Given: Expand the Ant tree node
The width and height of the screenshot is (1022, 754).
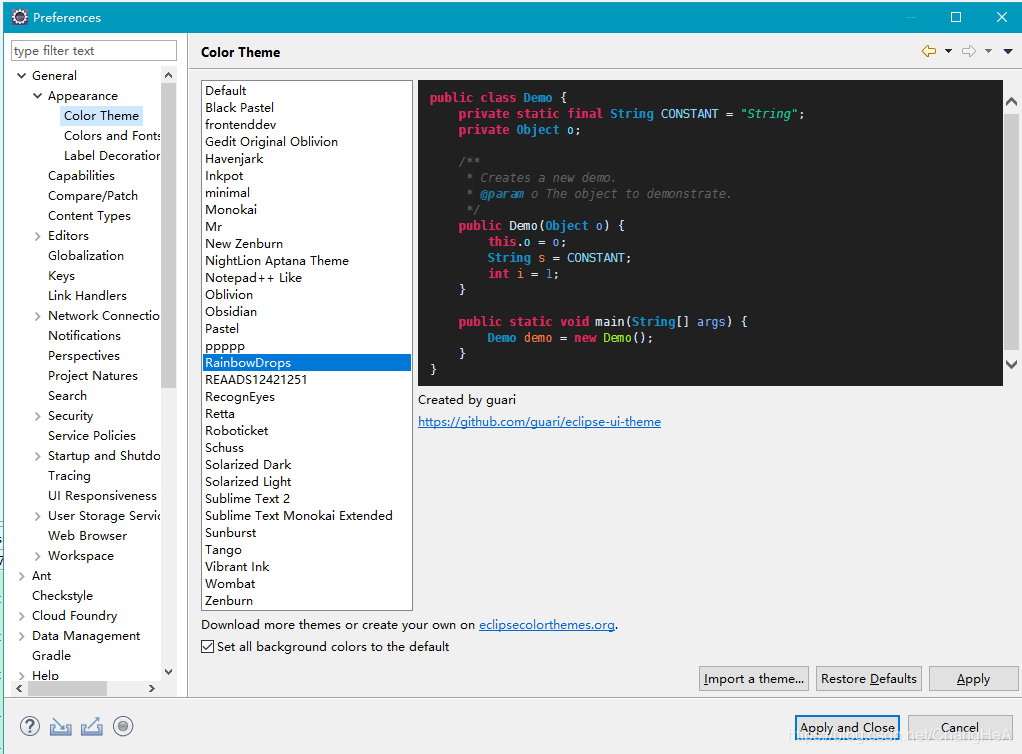Looking at the screenshot, I should [x=22, y=576].
